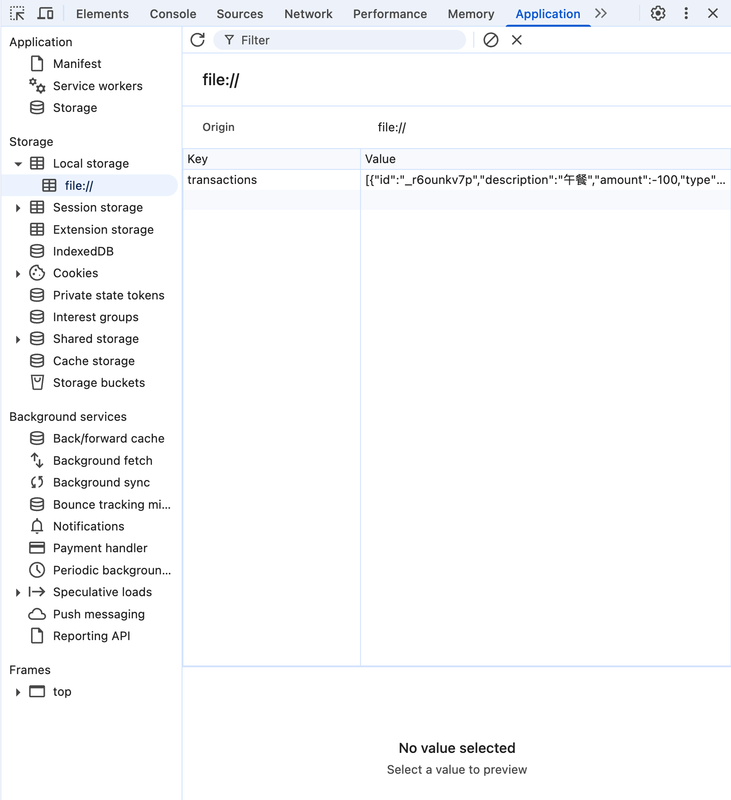Screen dimensions: 731x800
Task: Close the DevTools panel
Action: tap(713, 13)
